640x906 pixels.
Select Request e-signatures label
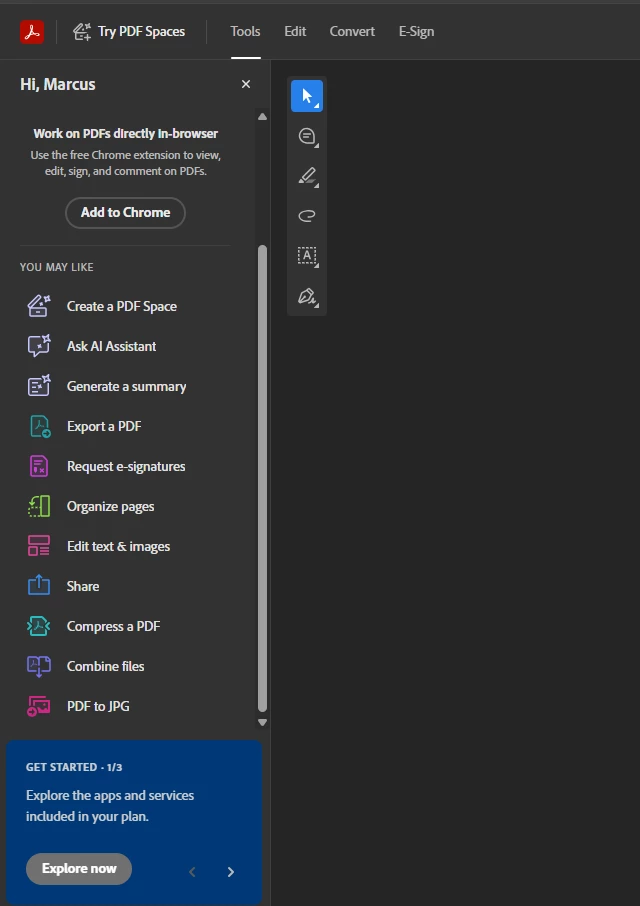click(x=126, y=466)
